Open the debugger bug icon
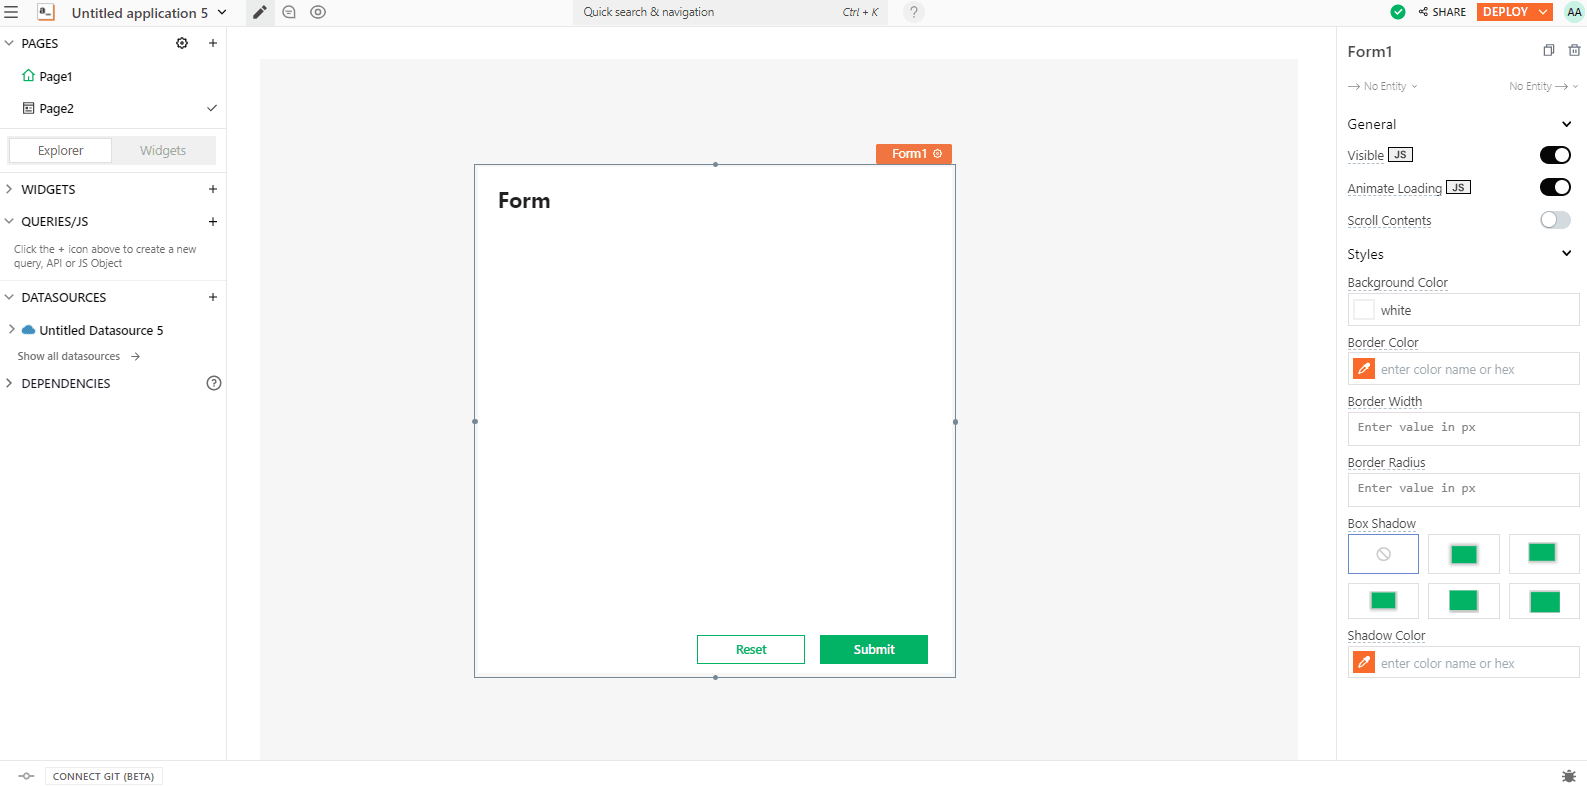 [x=1568, y=776]
